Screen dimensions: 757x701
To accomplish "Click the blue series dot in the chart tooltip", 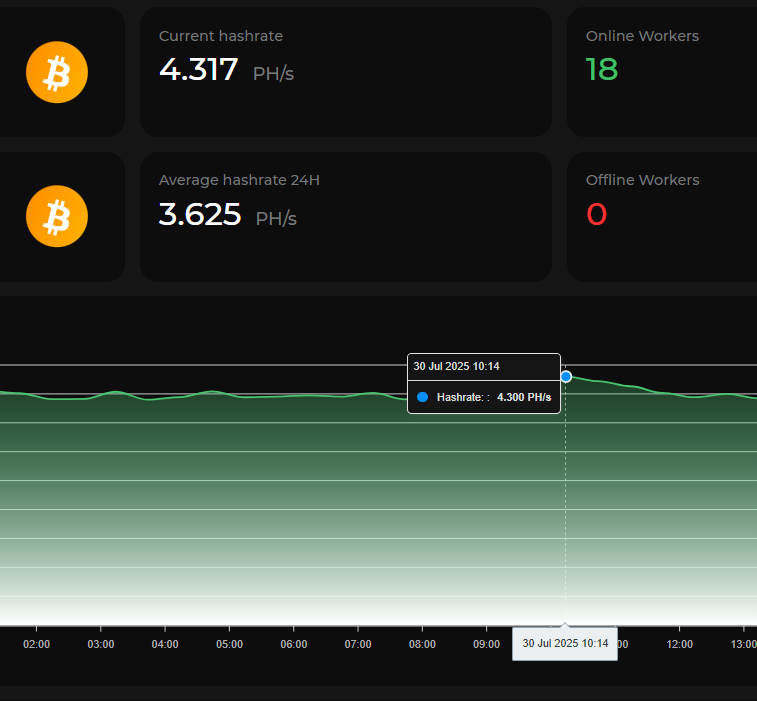I will 422,397.
